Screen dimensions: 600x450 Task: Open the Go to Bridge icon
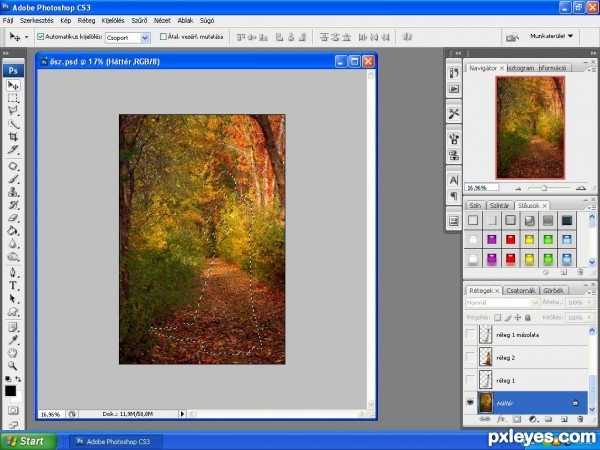pyautogui.click(x=512, y=37)
